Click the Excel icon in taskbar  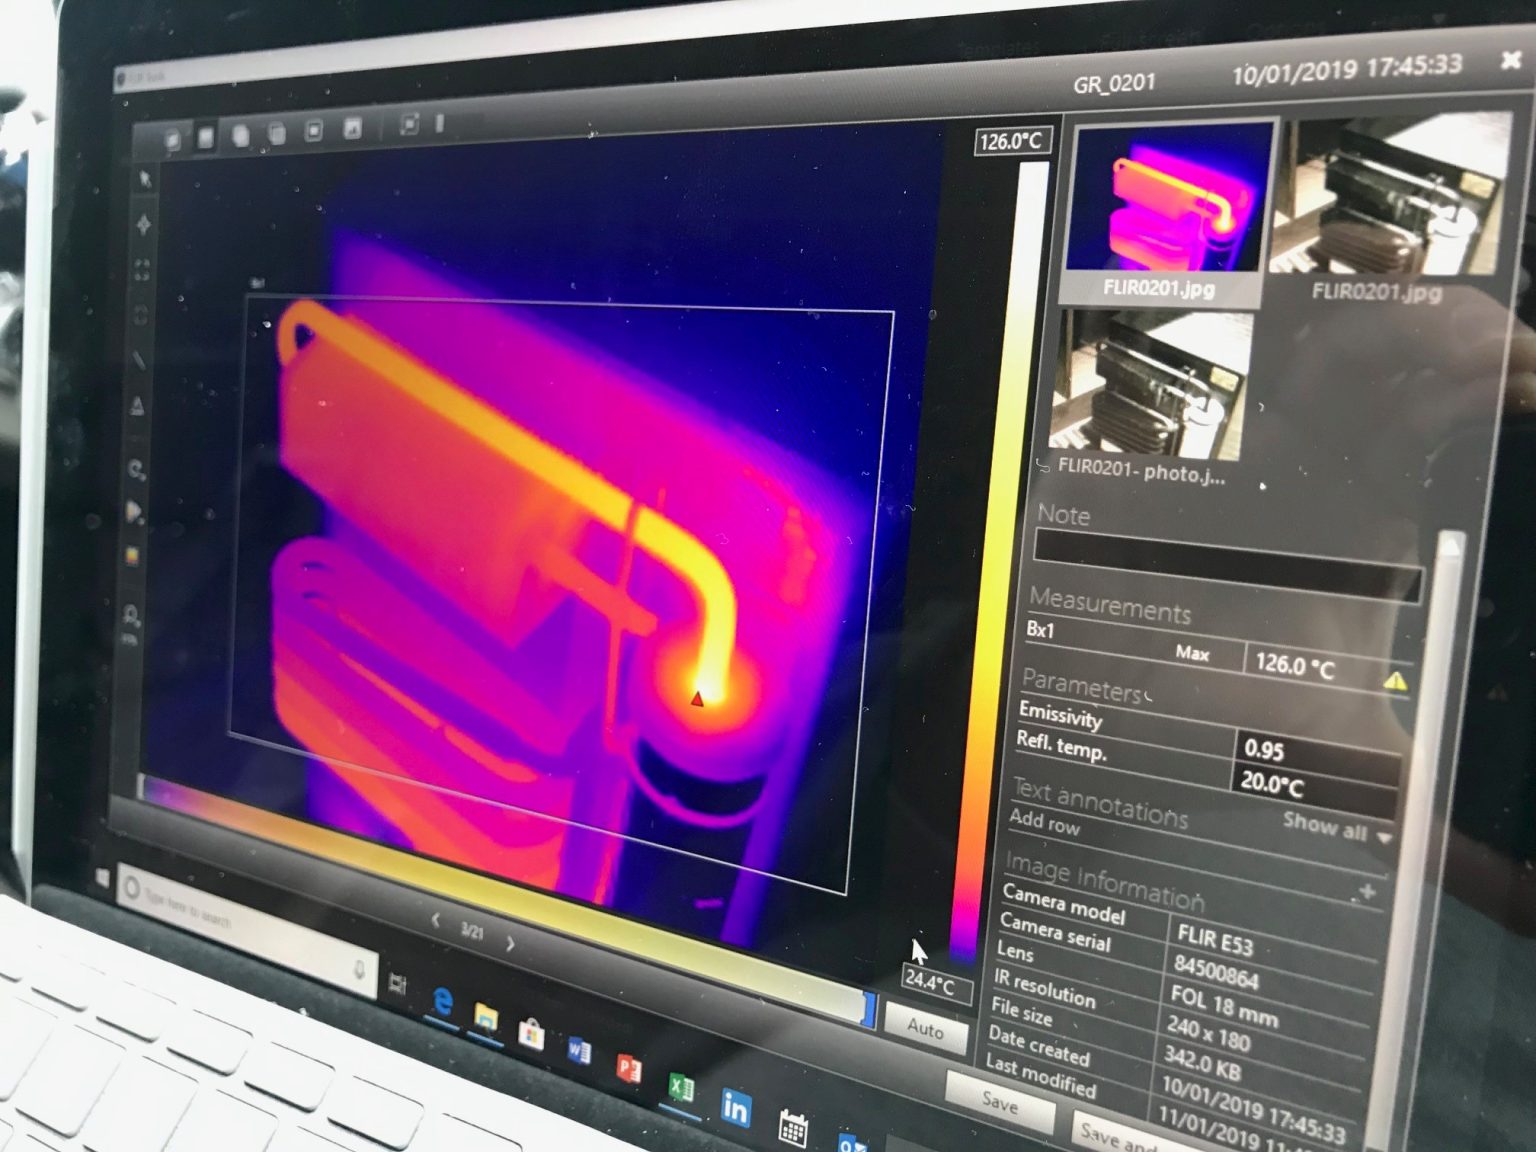tap(681, 1087)
